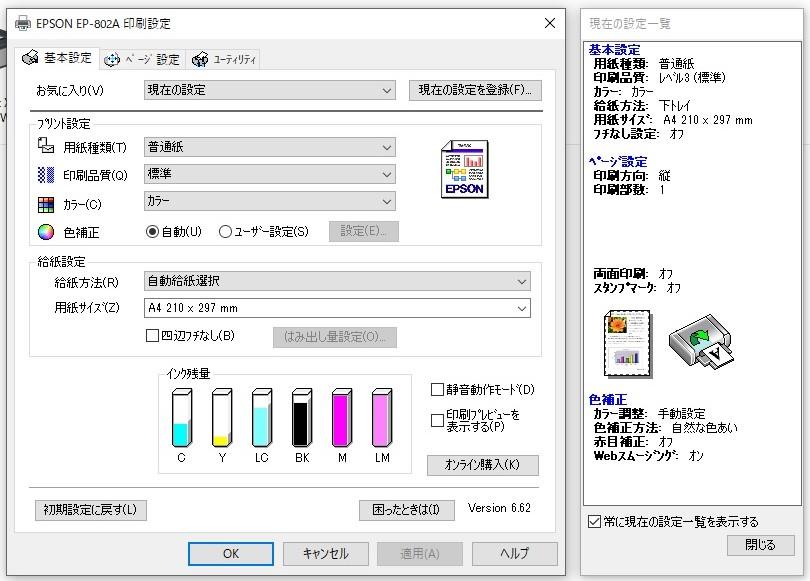Click the キャンセル button
This screenshot has height=581, width=810.
click(x=325, y=554)
